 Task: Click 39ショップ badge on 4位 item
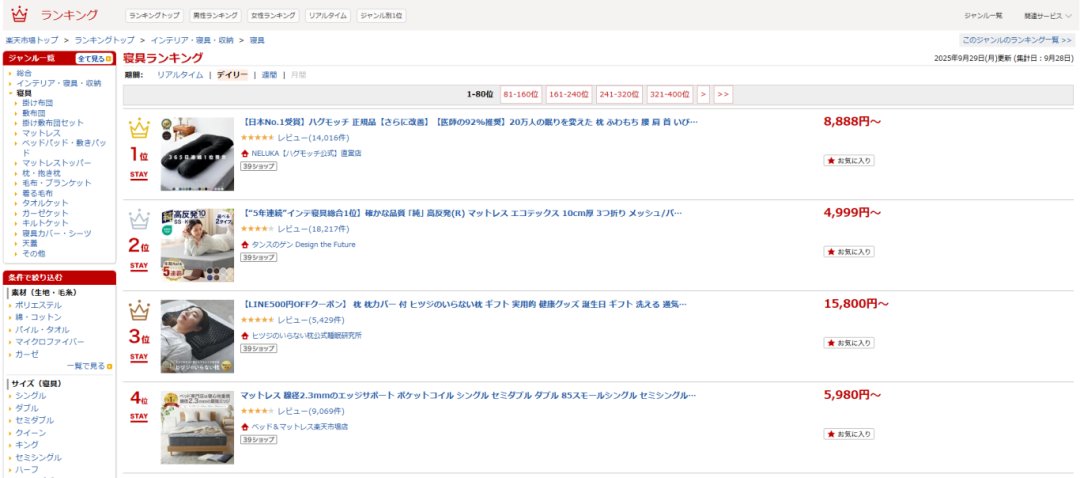[258, 439]
